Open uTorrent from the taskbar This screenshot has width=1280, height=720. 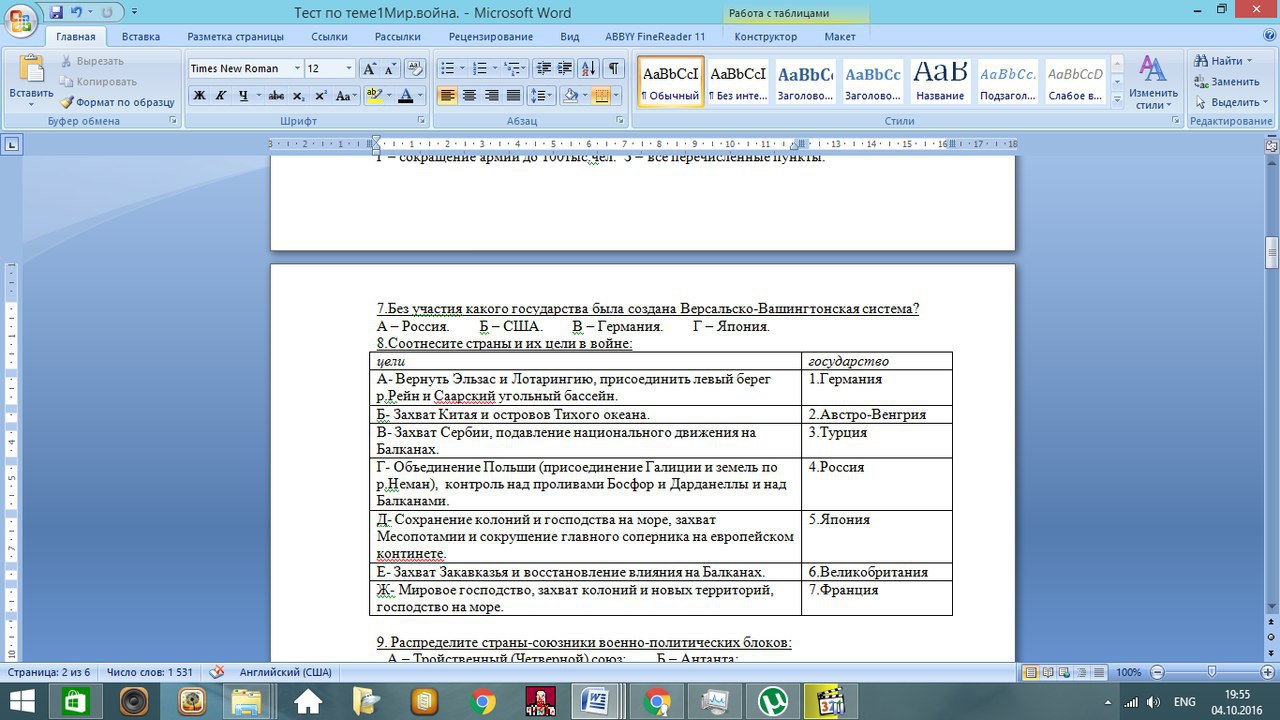click(x=772, y=700)
